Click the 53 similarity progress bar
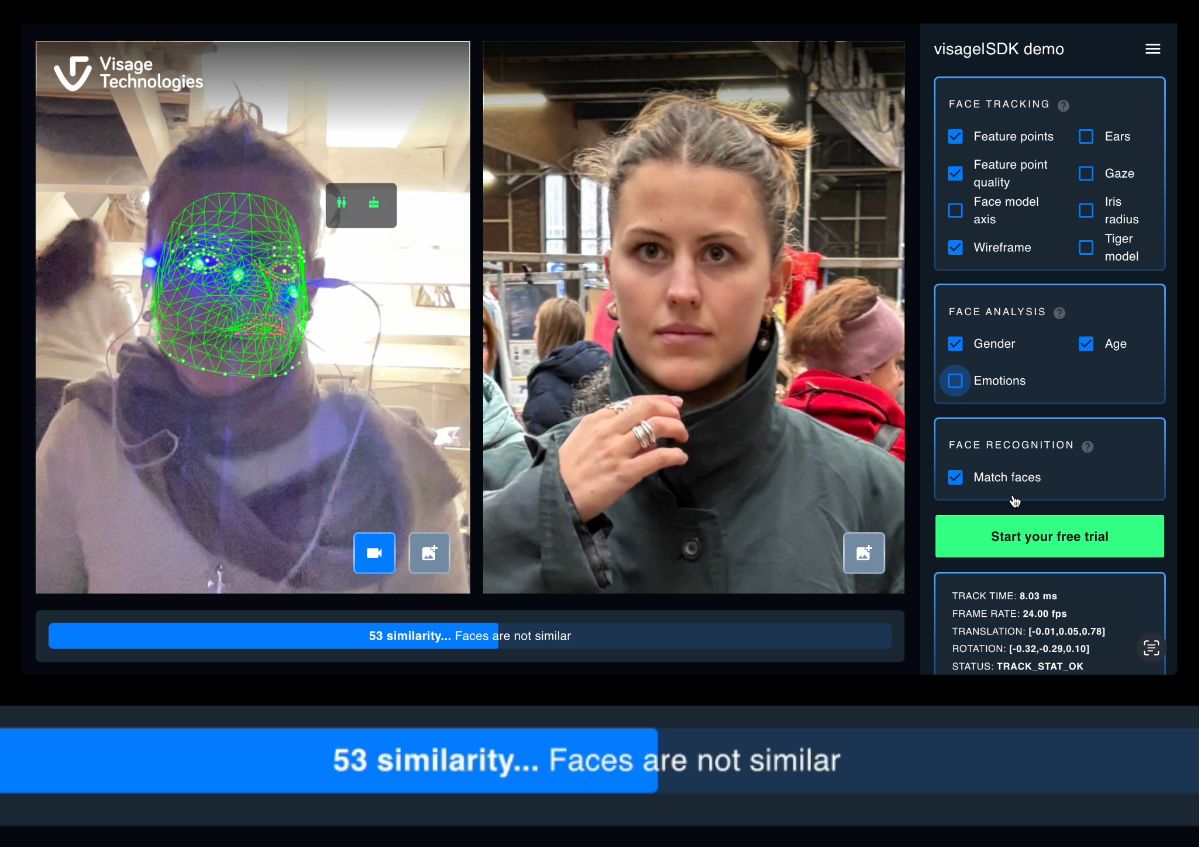Viewport: 1199px width, 847px height. tap(469, 636)
